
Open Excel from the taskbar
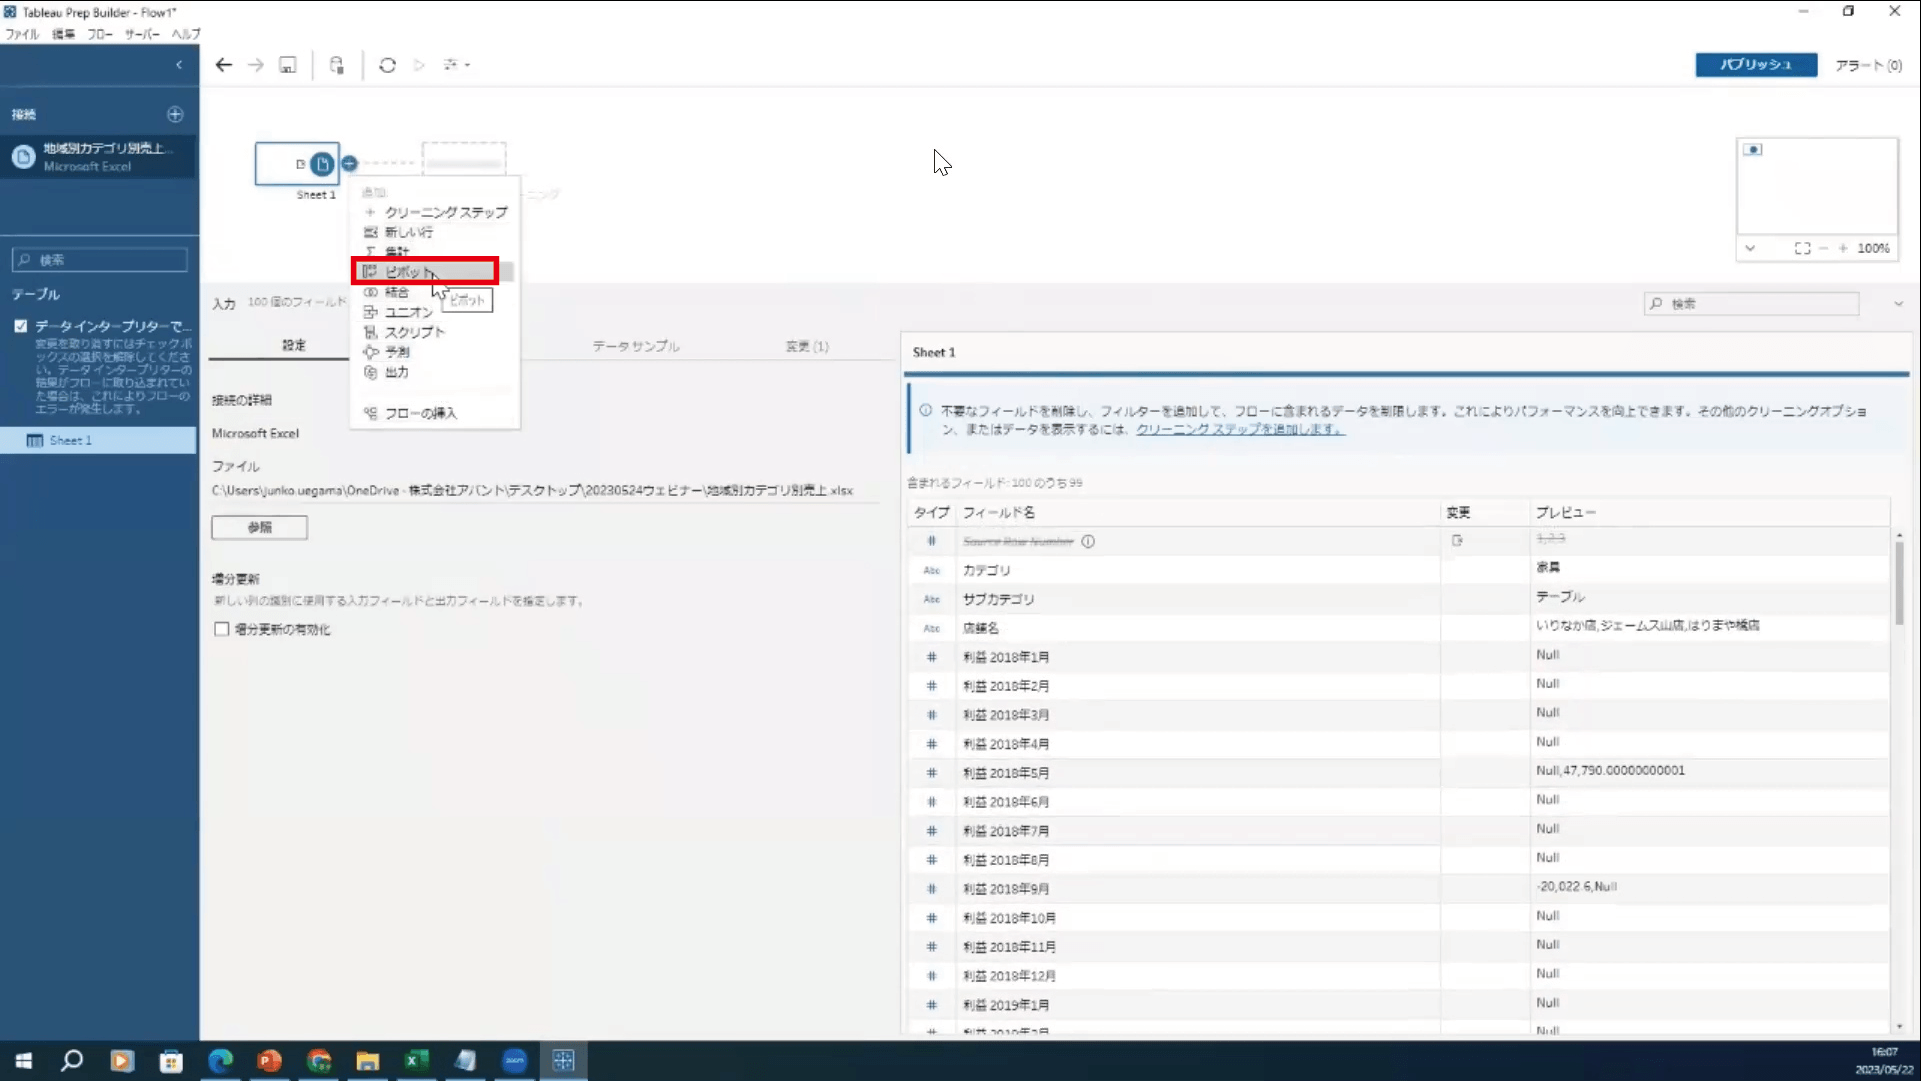click(416, 1060)
